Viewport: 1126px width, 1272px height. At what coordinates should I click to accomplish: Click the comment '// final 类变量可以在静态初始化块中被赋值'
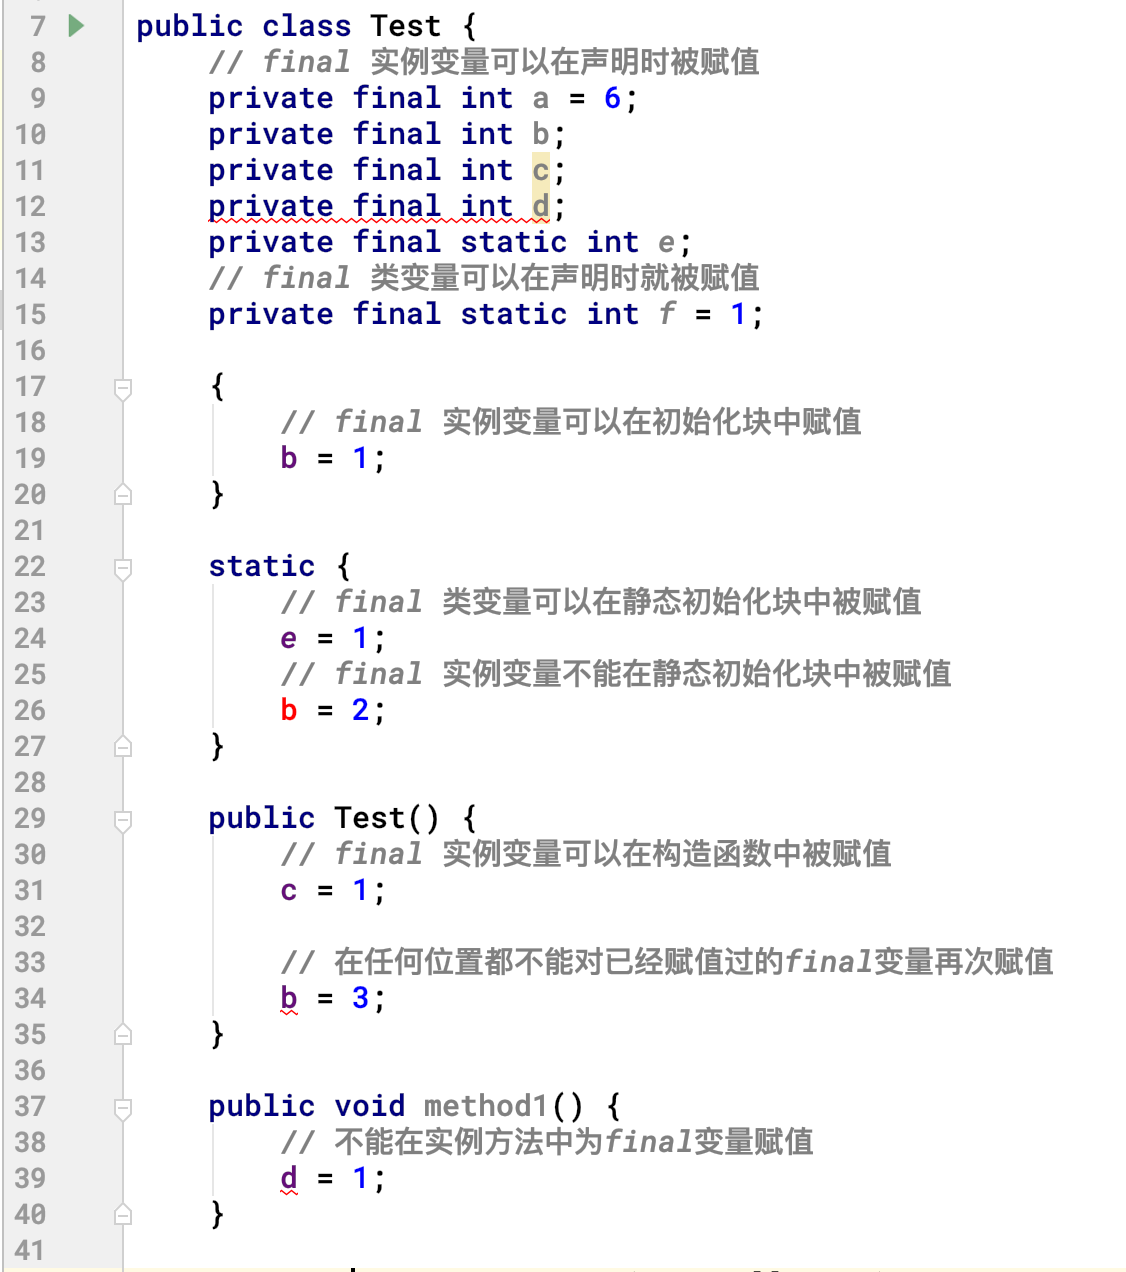pos(601,602)
